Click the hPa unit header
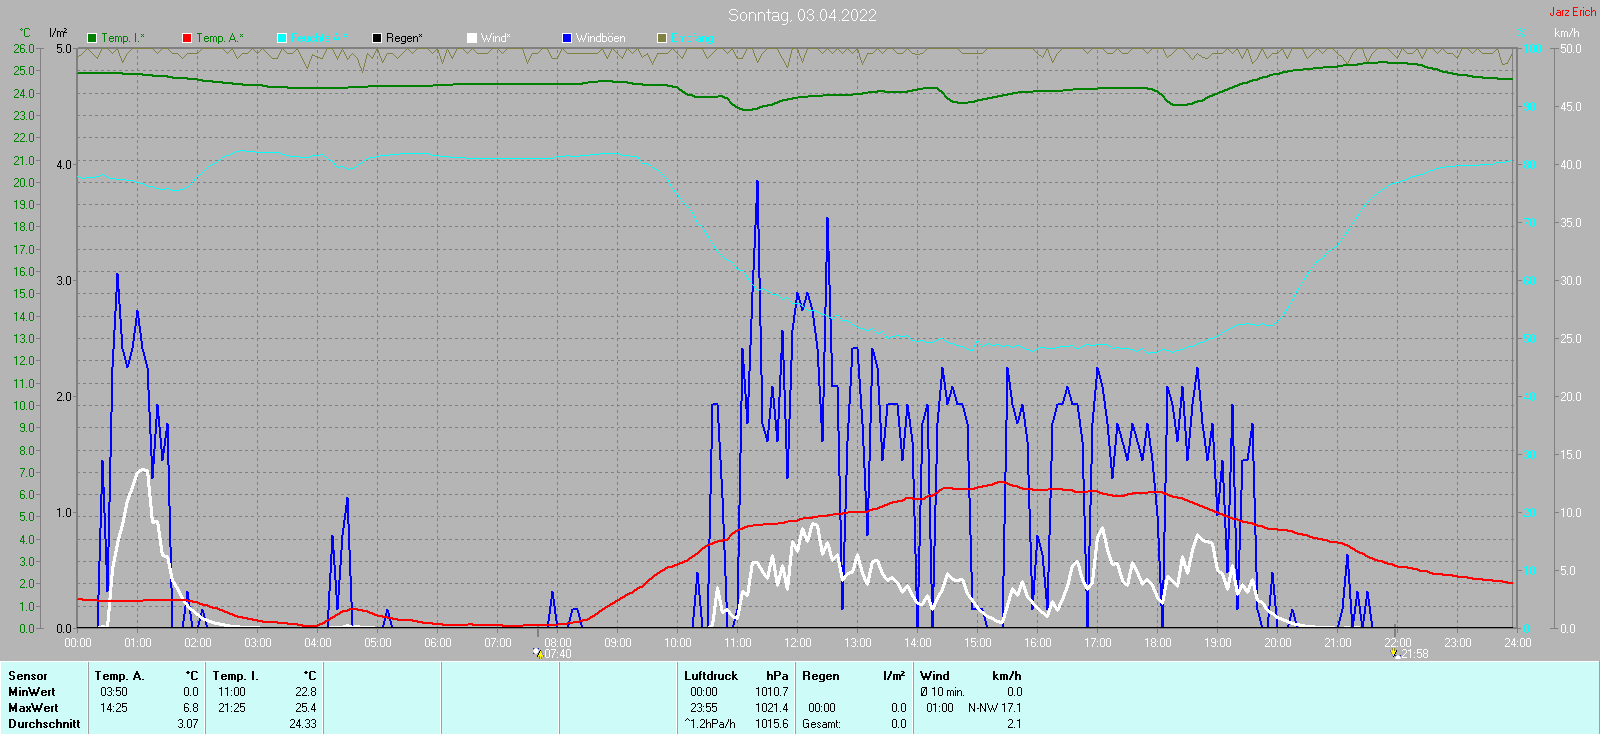1600x734 pixels. pyautogui.click(x=777, y=676)
